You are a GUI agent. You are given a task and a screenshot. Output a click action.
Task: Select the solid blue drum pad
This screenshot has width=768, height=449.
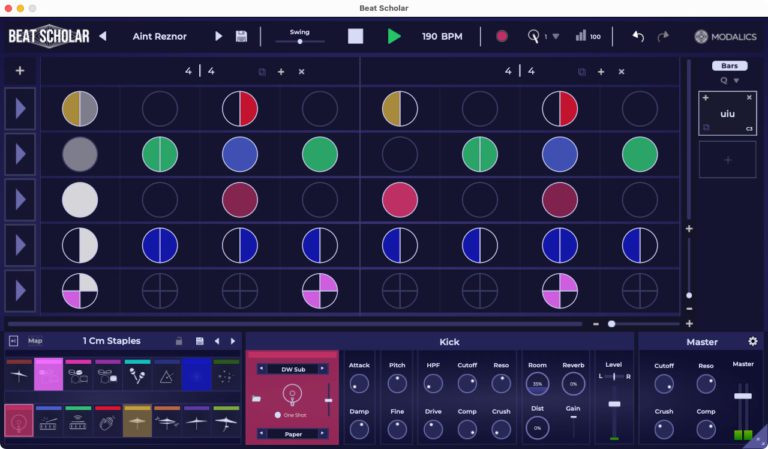pyautogui.click(x=196, y=374)
